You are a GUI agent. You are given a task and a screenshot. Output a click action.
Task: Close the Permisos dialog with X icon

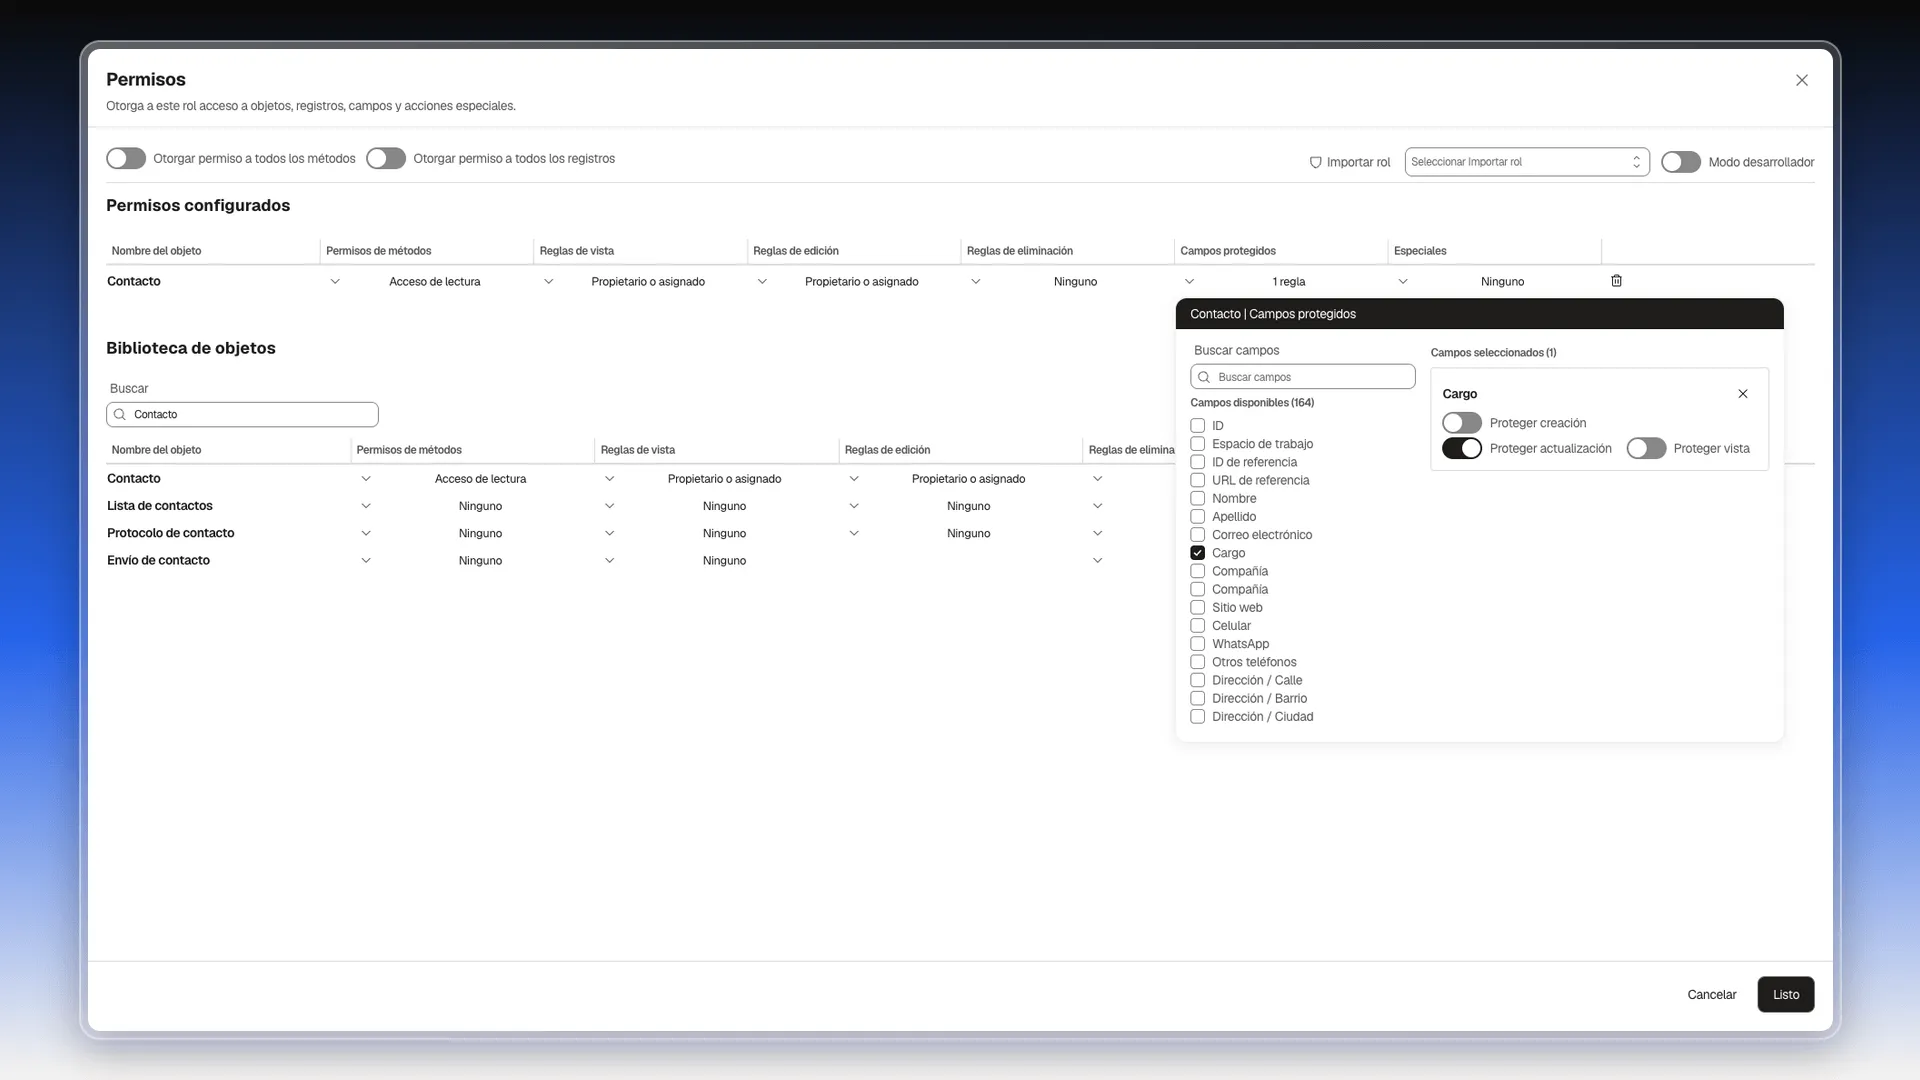(1802, 80)
